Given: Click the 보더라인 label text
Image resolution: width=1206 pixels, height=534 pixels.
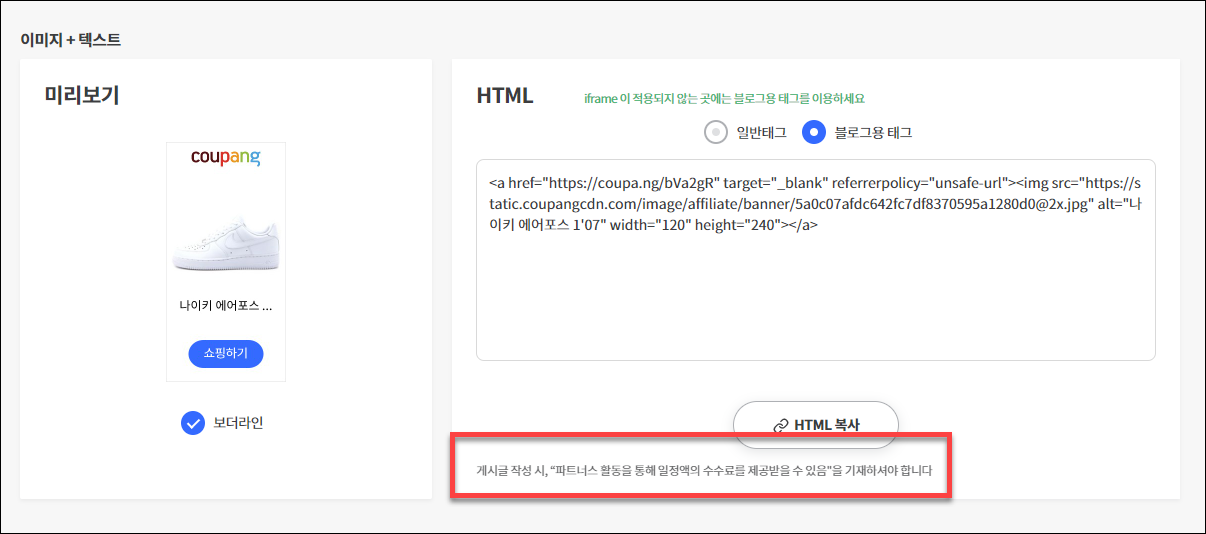Looking at the screenshot, I should 239,423.
